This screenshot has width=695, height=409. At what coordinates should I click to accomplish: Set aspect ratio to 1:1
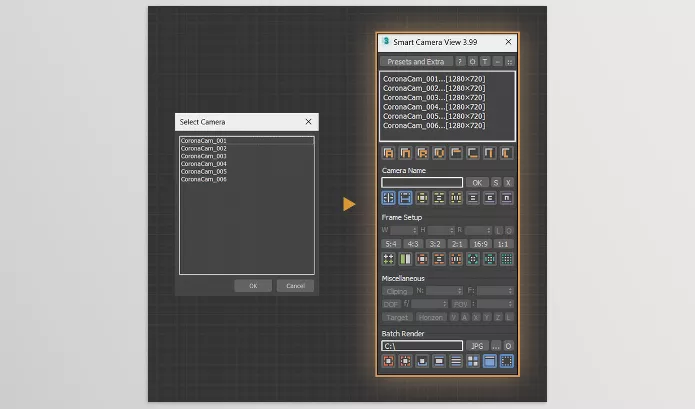pyautogui.click(x=503, y=244)
